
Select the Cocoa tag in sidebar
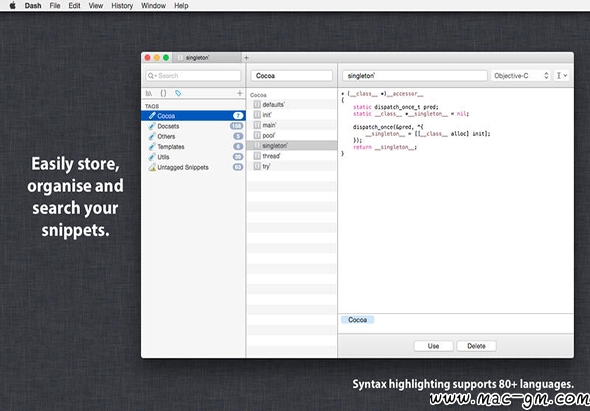193,116
